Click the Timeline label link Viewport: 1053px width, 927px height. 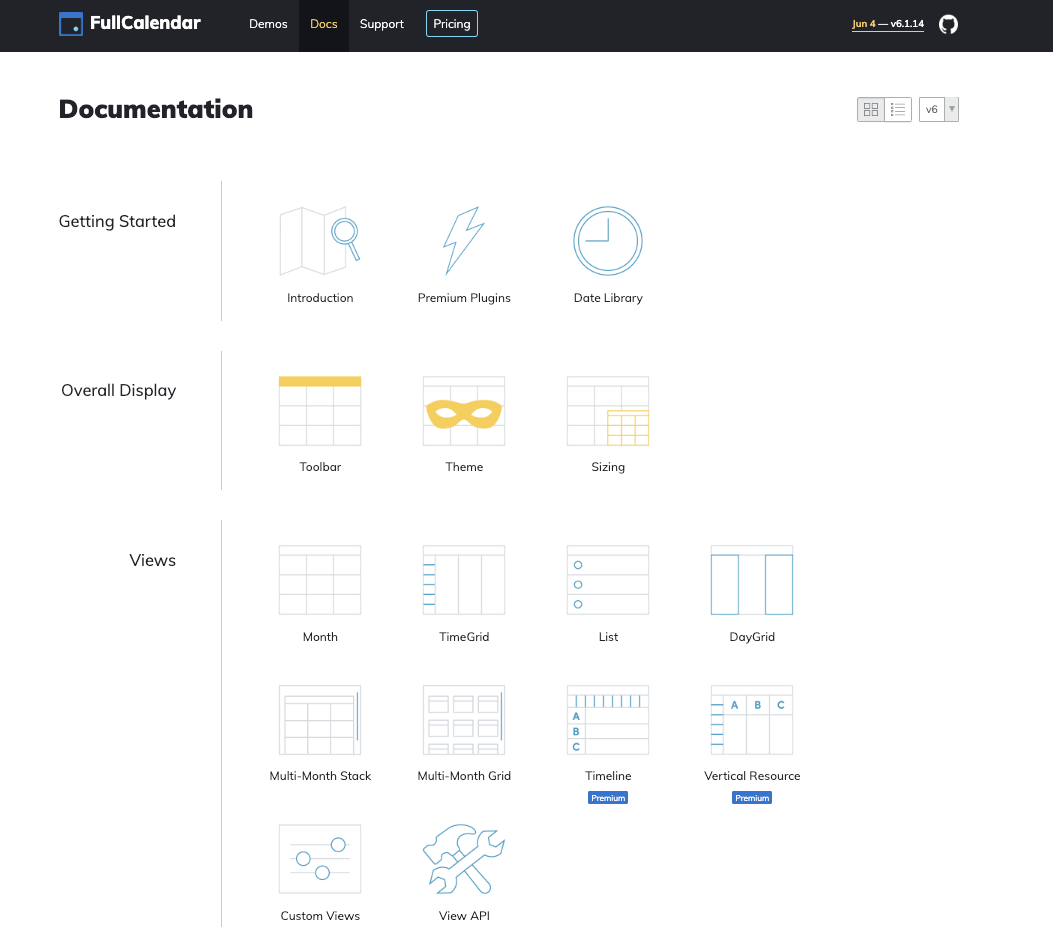608,776
